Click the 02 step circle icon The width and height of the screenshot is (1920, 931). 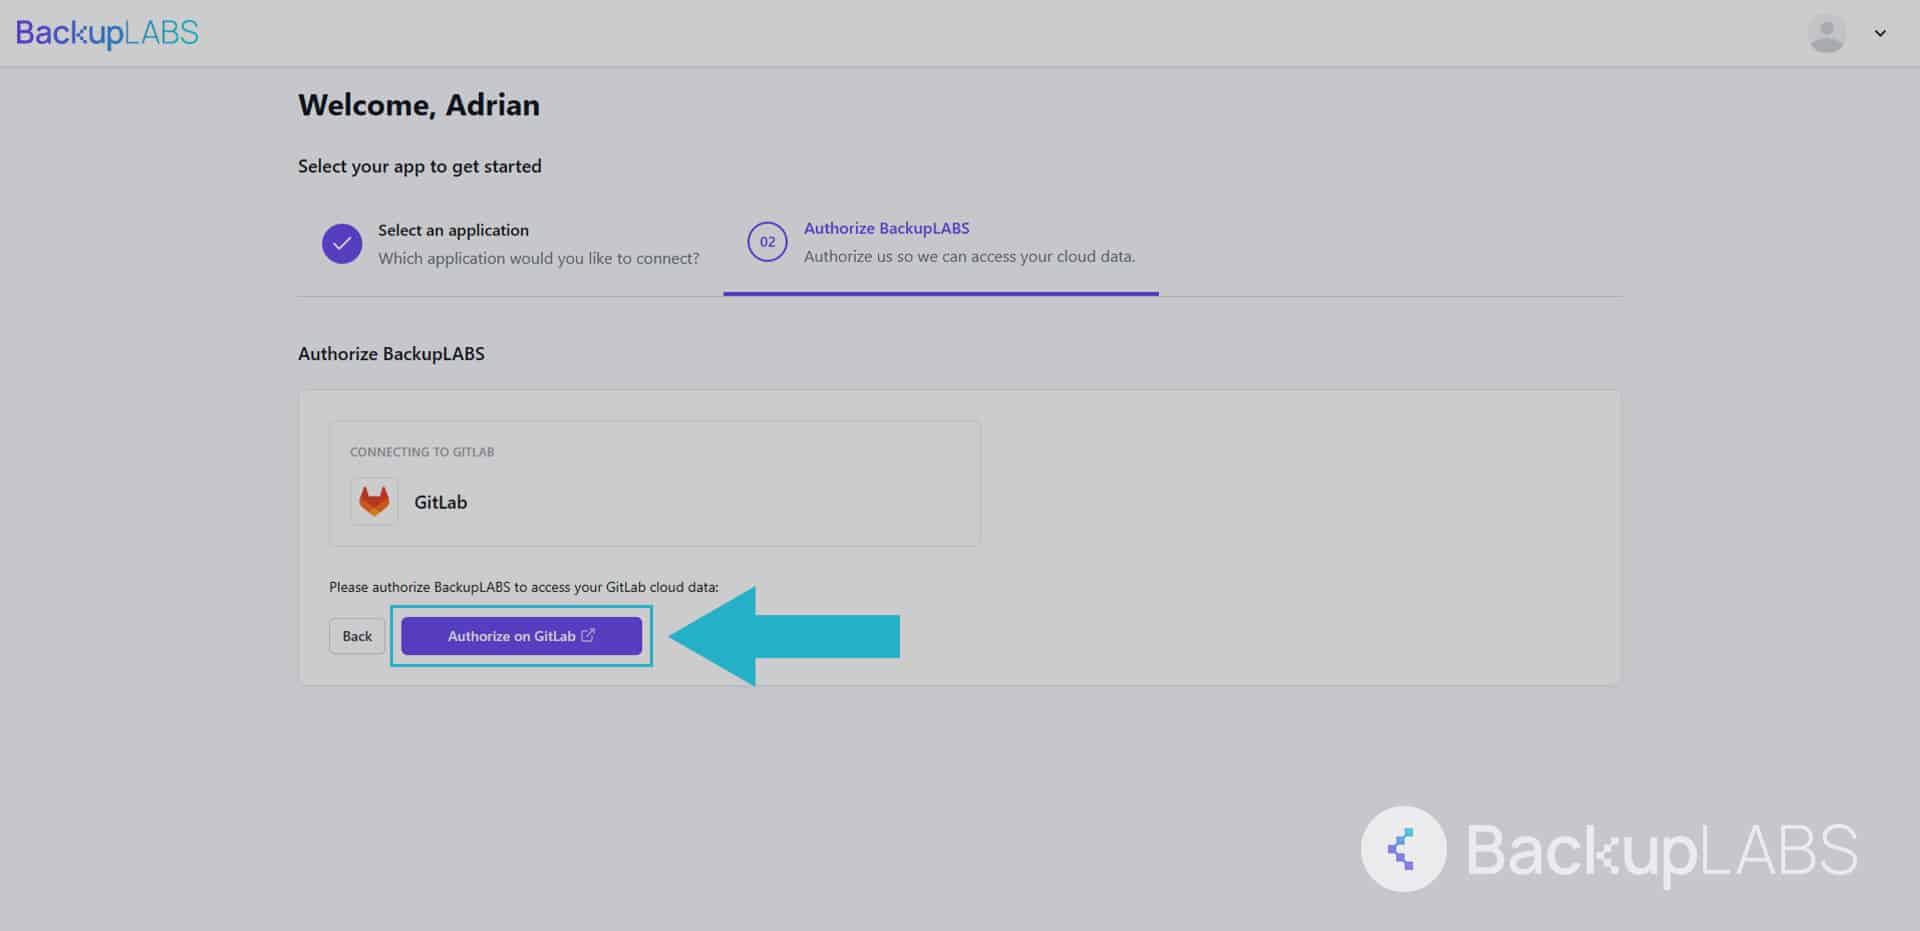tap(767, 242)
